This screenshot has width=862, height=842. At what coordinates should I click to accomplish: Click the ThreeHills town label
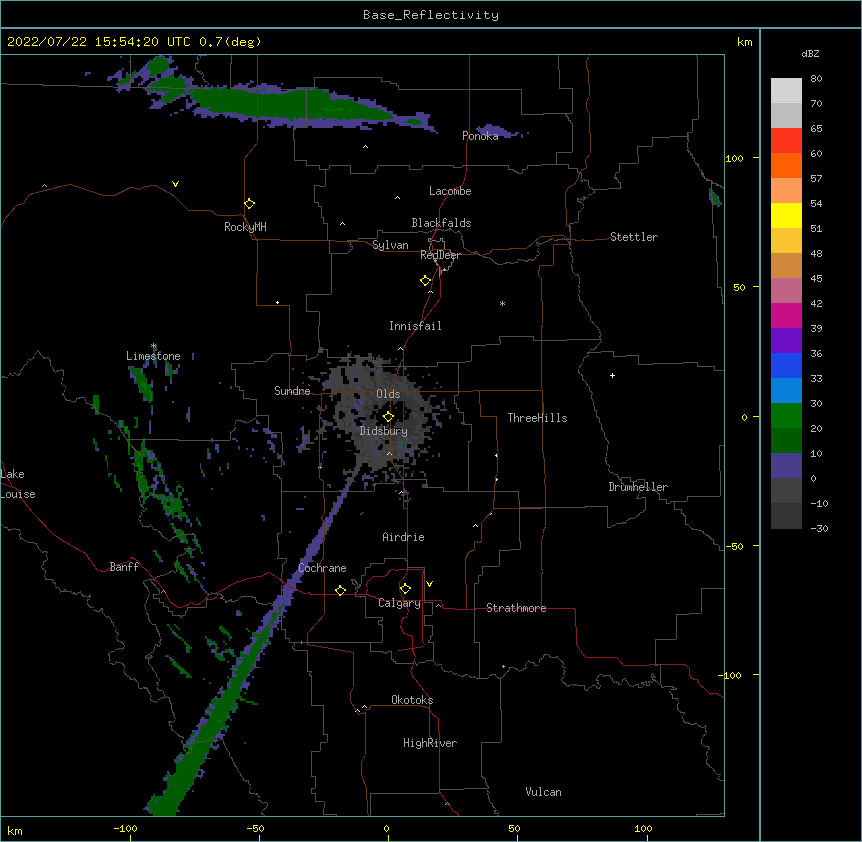click(537, 418)
